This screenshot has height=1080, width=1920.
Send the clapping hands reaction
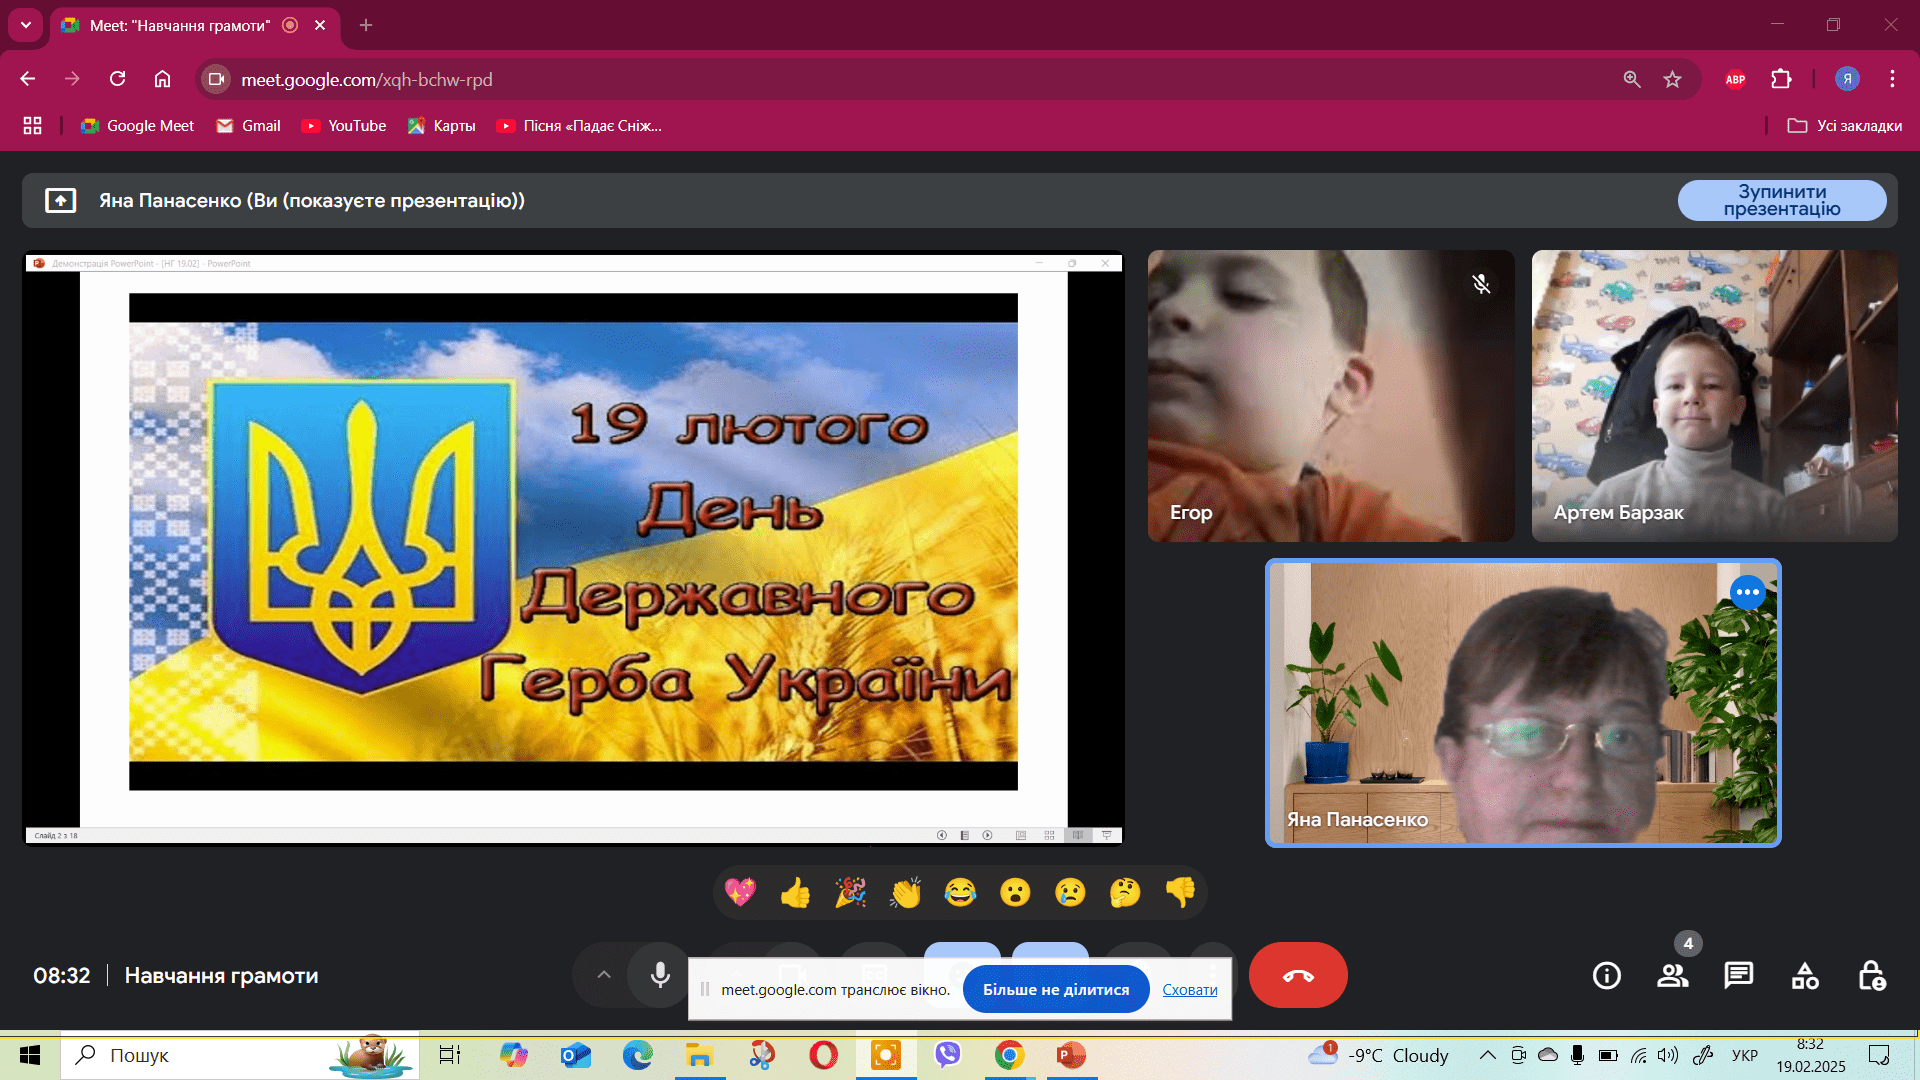[906, 892]
